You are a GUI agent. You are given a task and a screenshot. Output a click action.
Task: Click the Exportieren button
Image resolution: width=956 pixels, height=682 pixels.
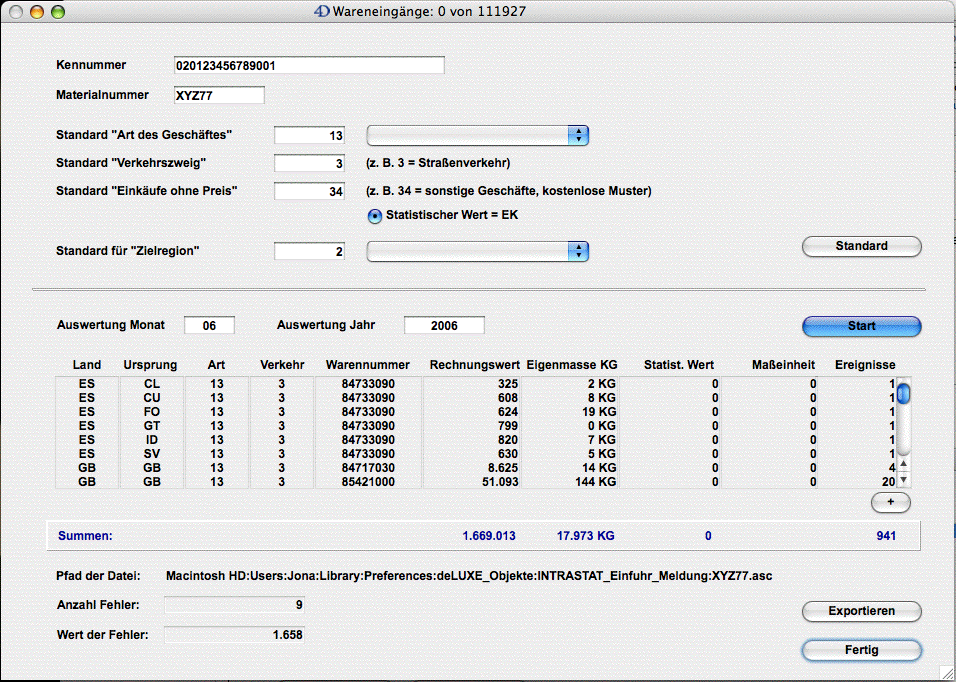click(861, 611)
